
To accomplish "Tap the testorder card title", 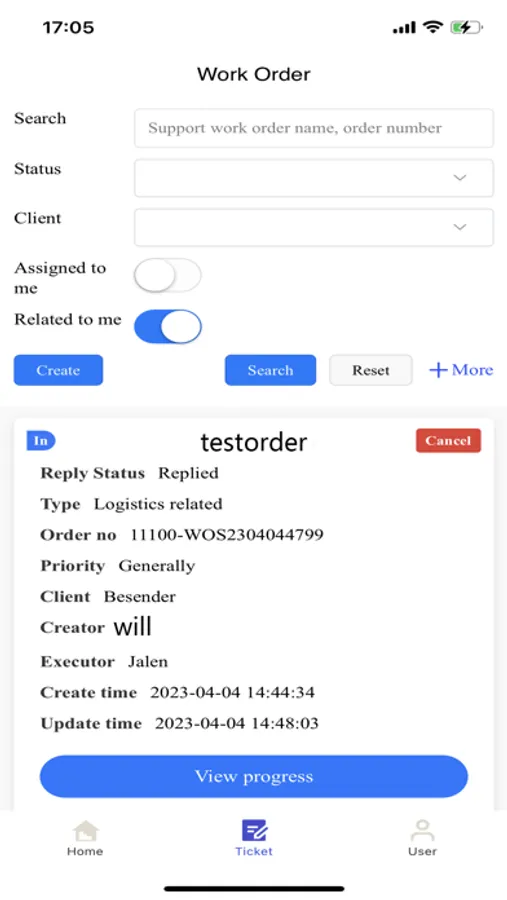I will pos(254,442).
